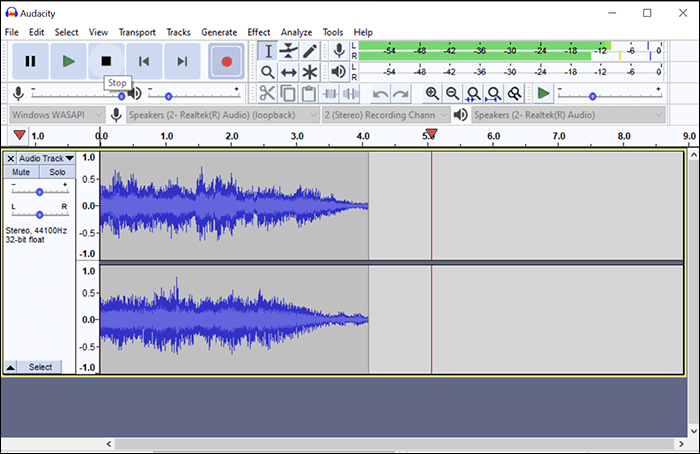Click the track's Select button
The image size is (700, 454).
tap(40, 367)
